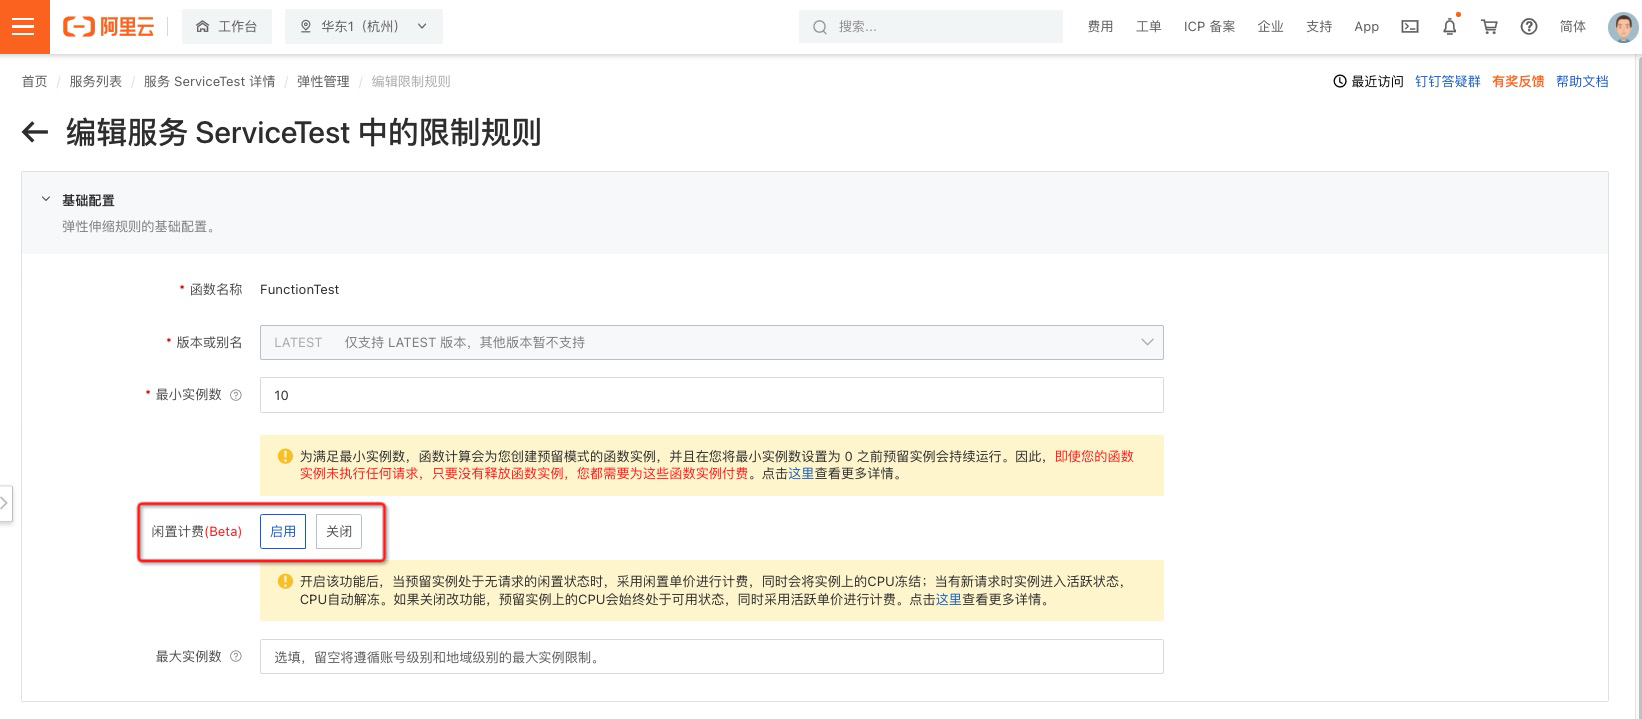The height and width of the screenshot is (719, 1642).
Task: Open the 版本或别名 LATEST dropdown
Action: pyautogui.click(x=711, y=342)
